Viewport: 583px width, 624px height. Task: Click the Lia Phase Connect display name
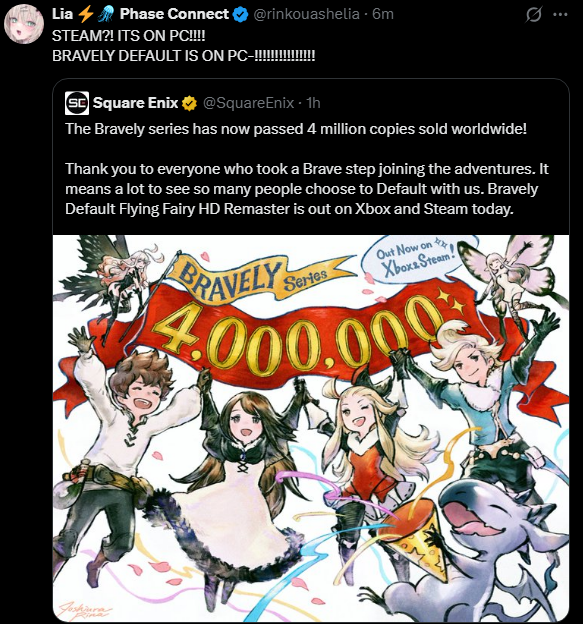[x=140, y=14]
